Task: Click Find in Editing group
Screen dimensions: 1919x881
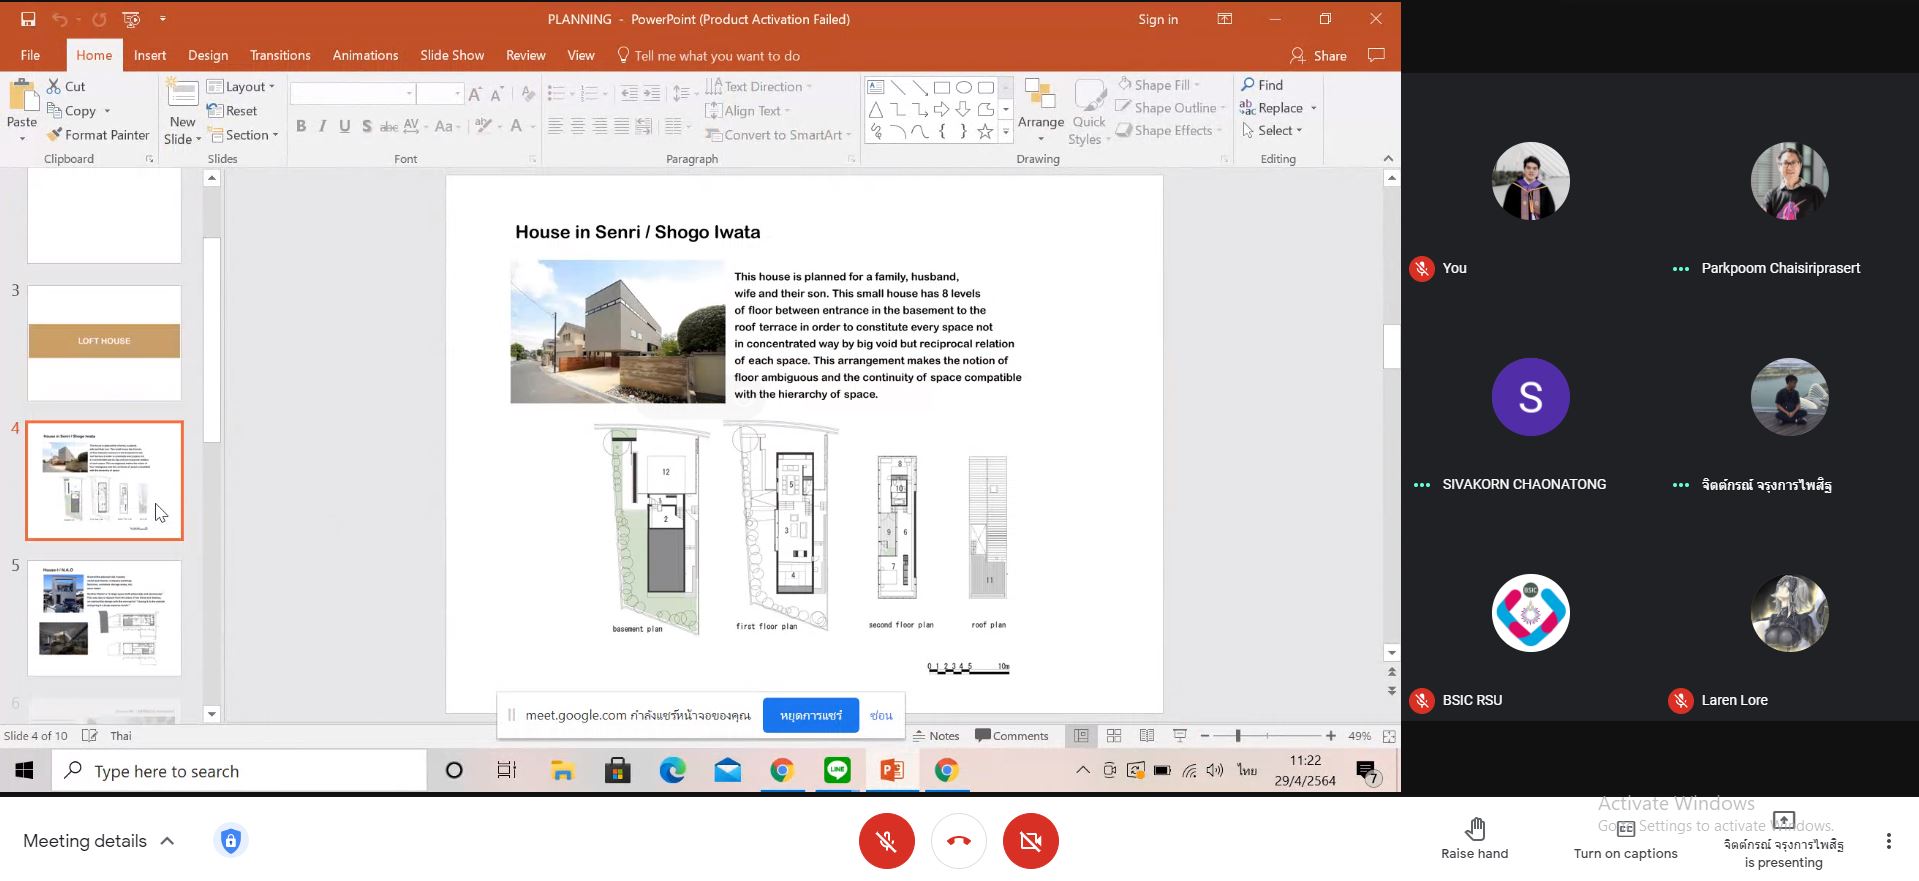Action: [x=1262, y=85]
